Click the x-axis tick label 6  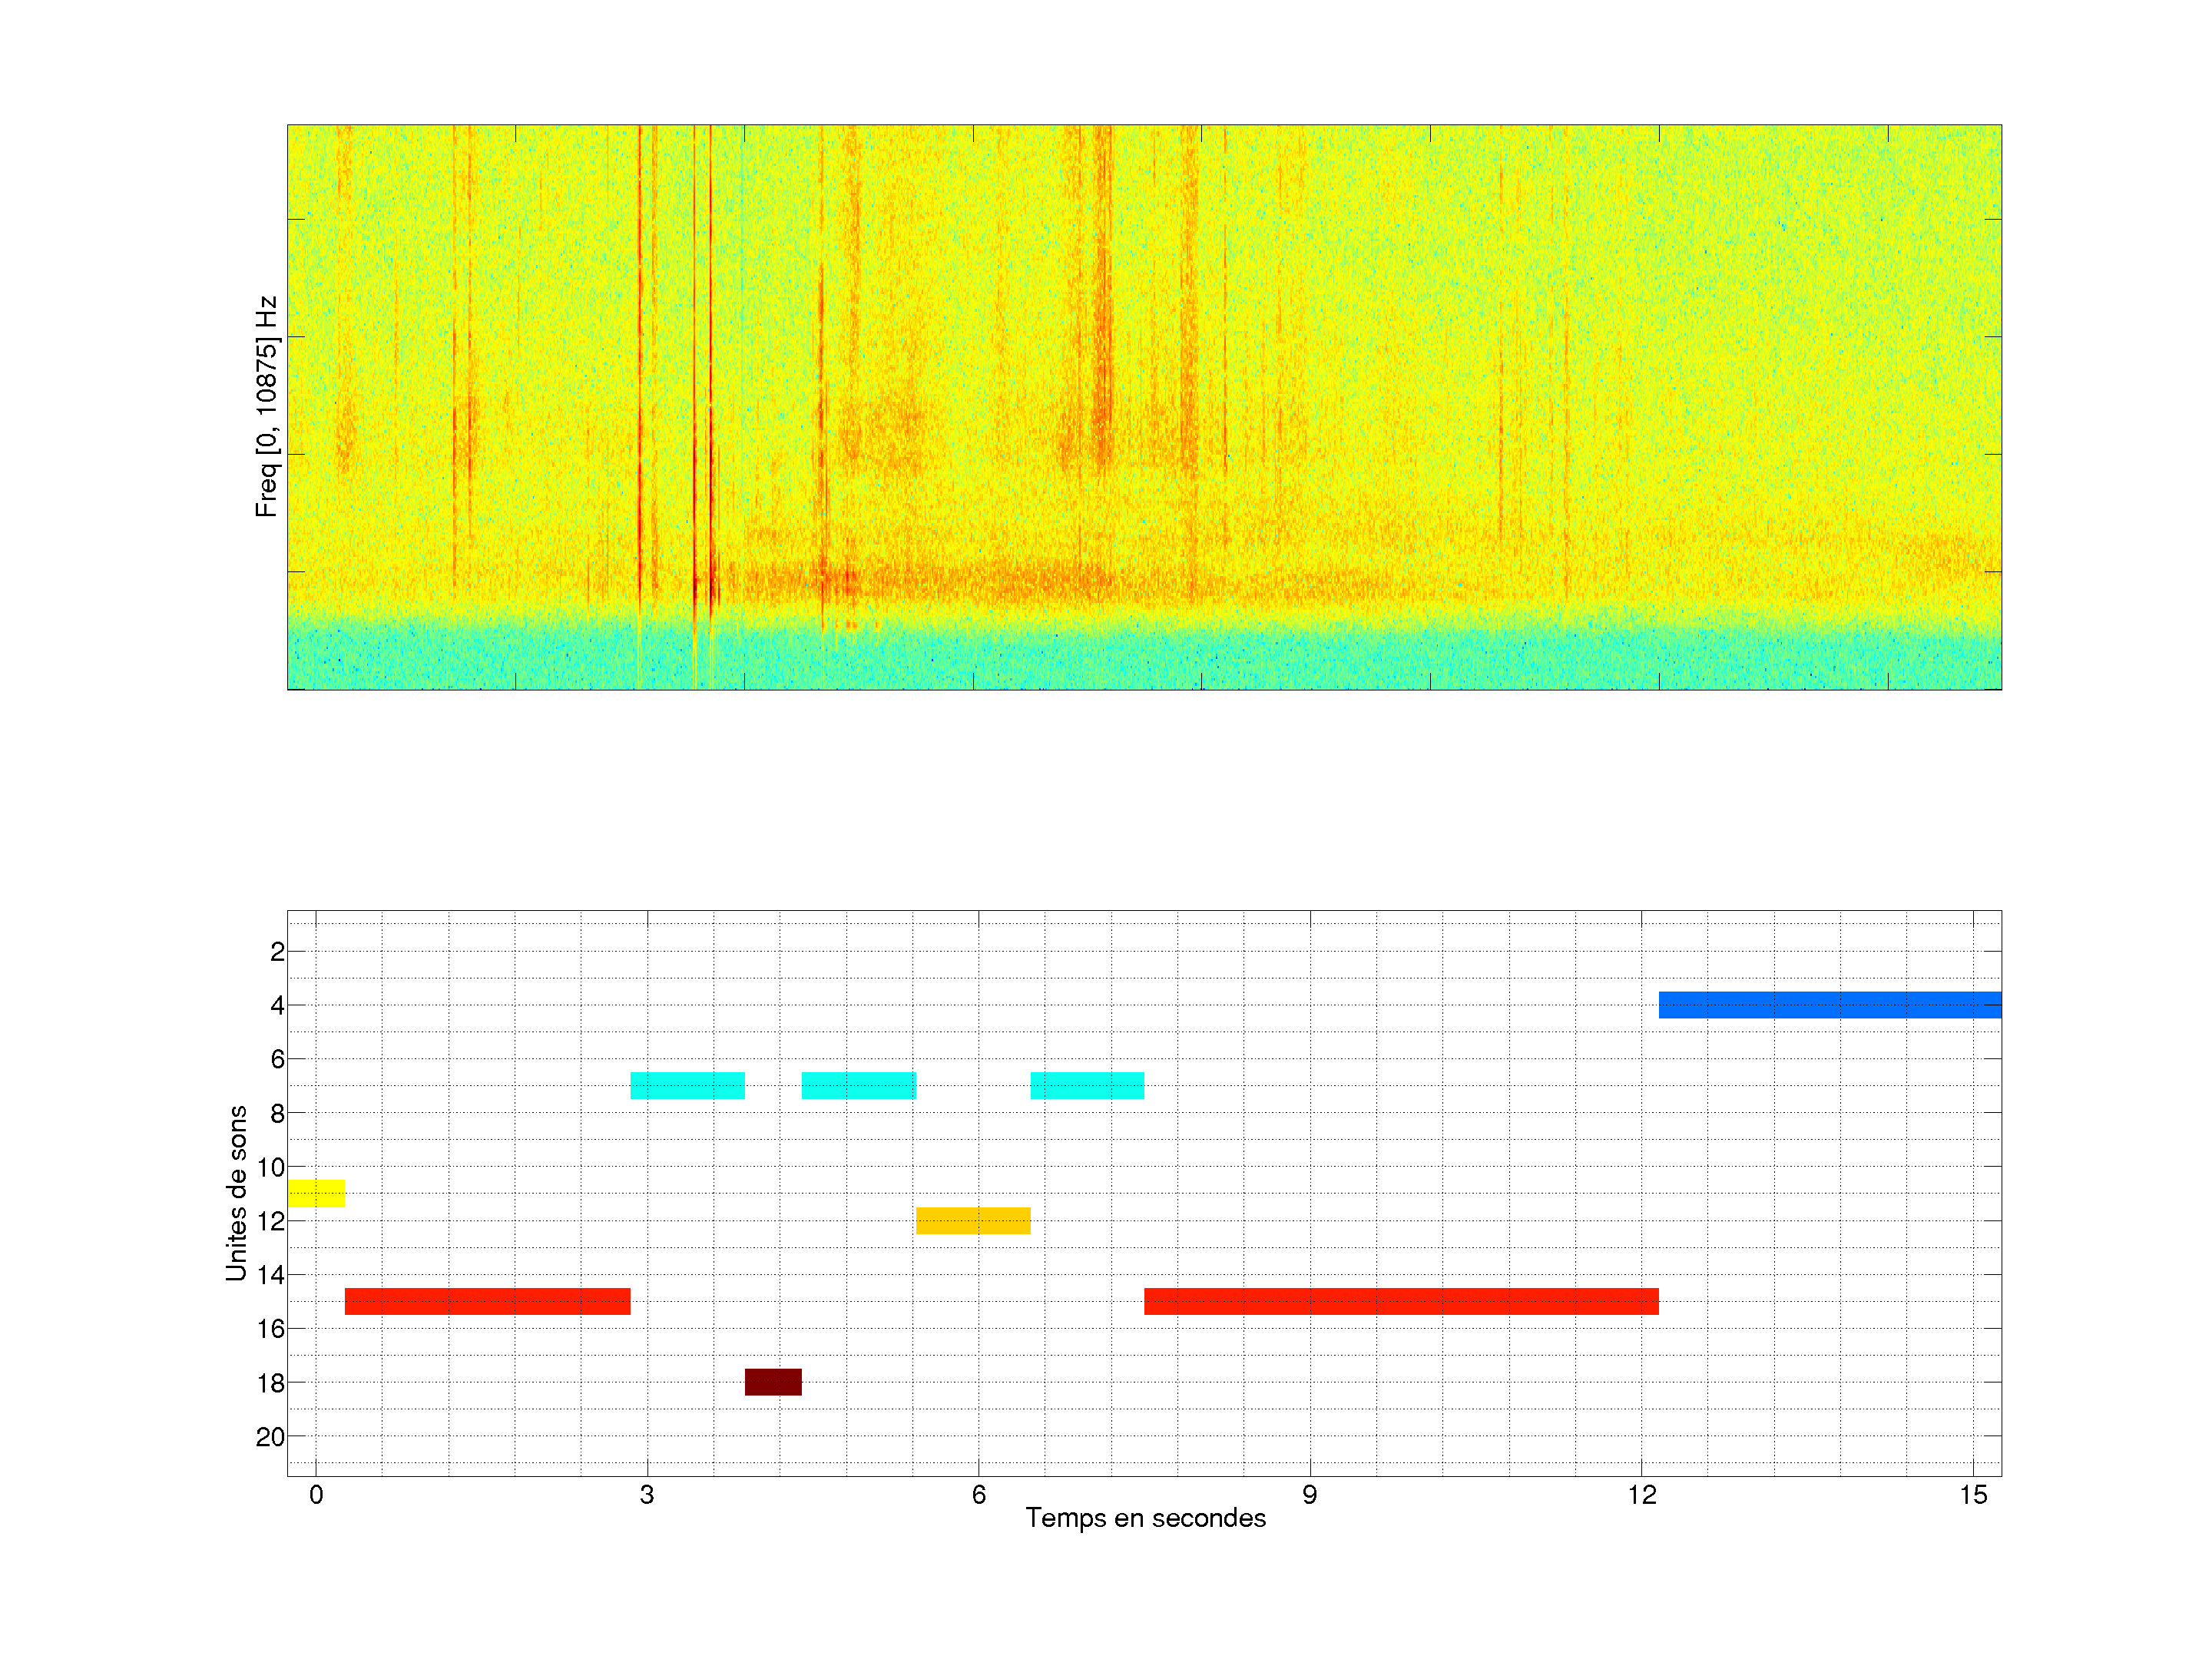tap(978, 1496)
